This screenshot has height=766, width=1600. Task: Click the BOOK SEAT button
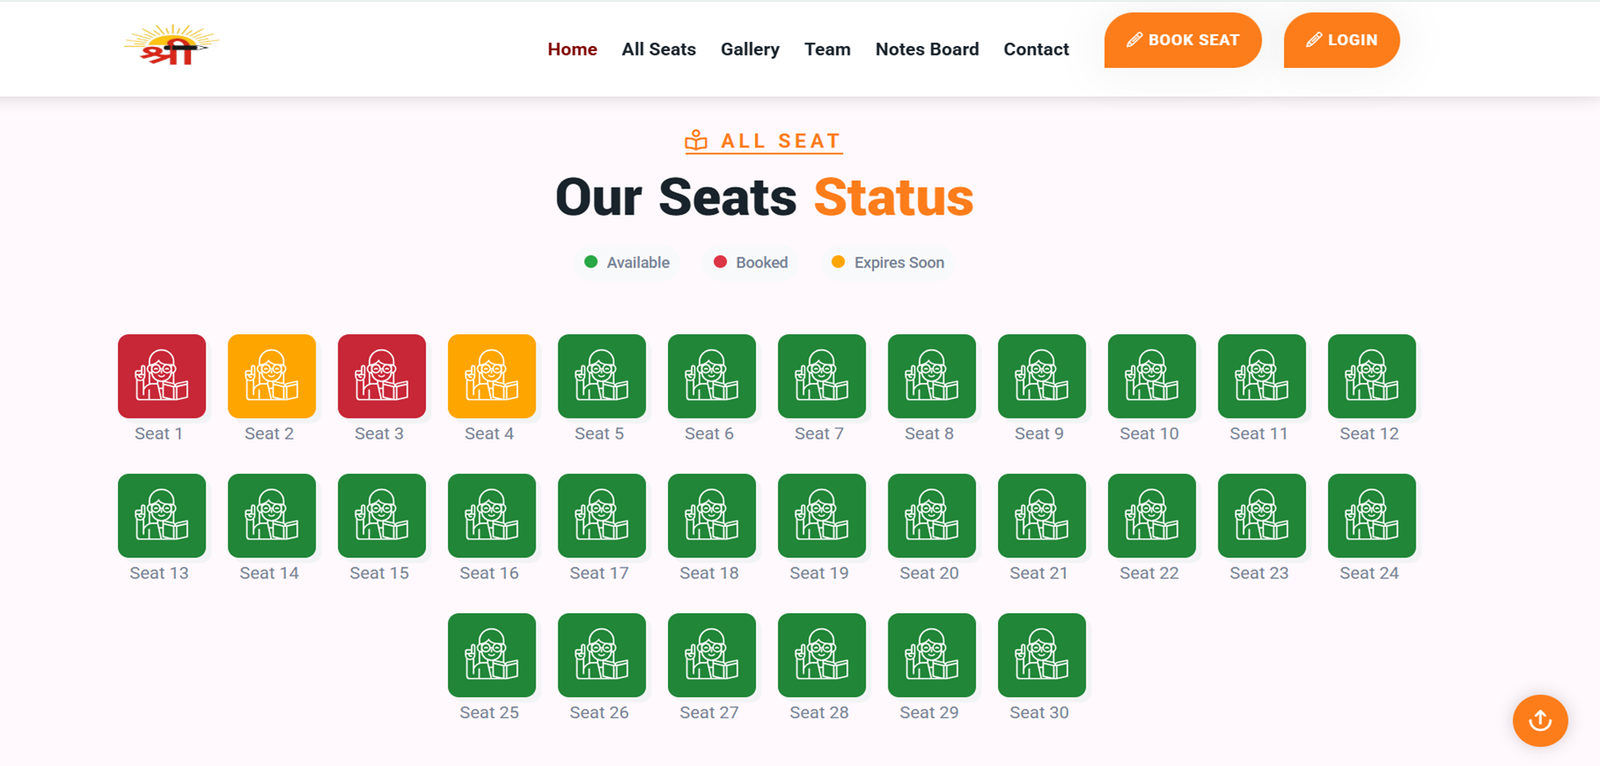[1182, 40]
